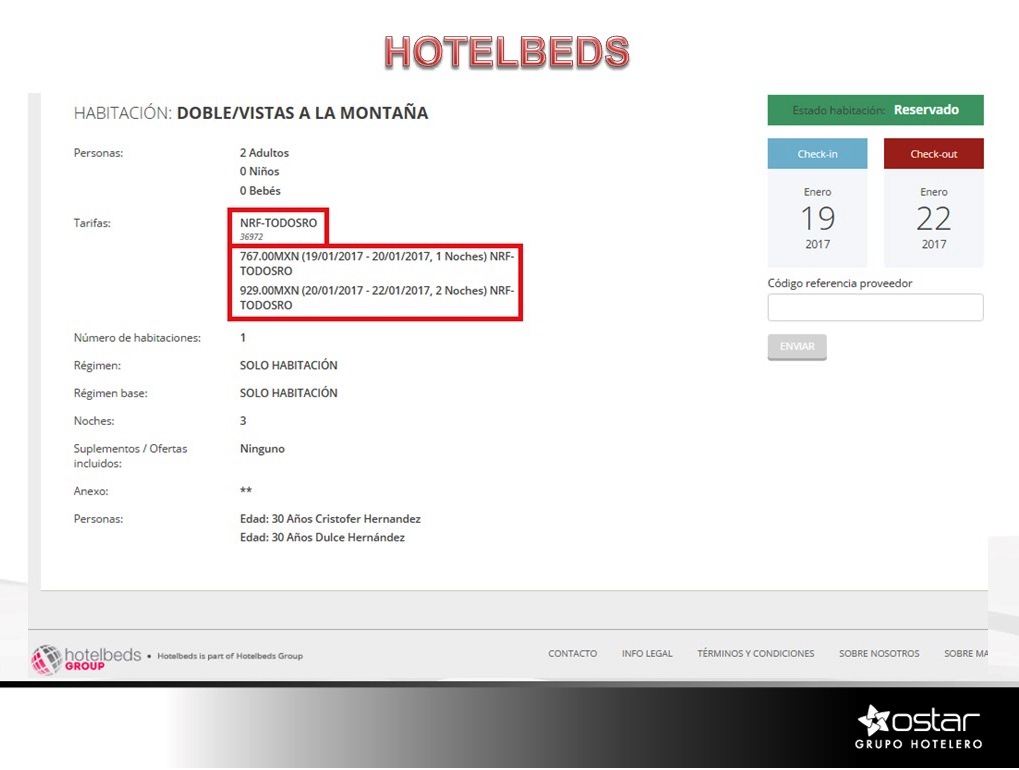Select the Enero 22 check-out date card
The height and width of the screenshot is (770, 1019).
point(933,218)
